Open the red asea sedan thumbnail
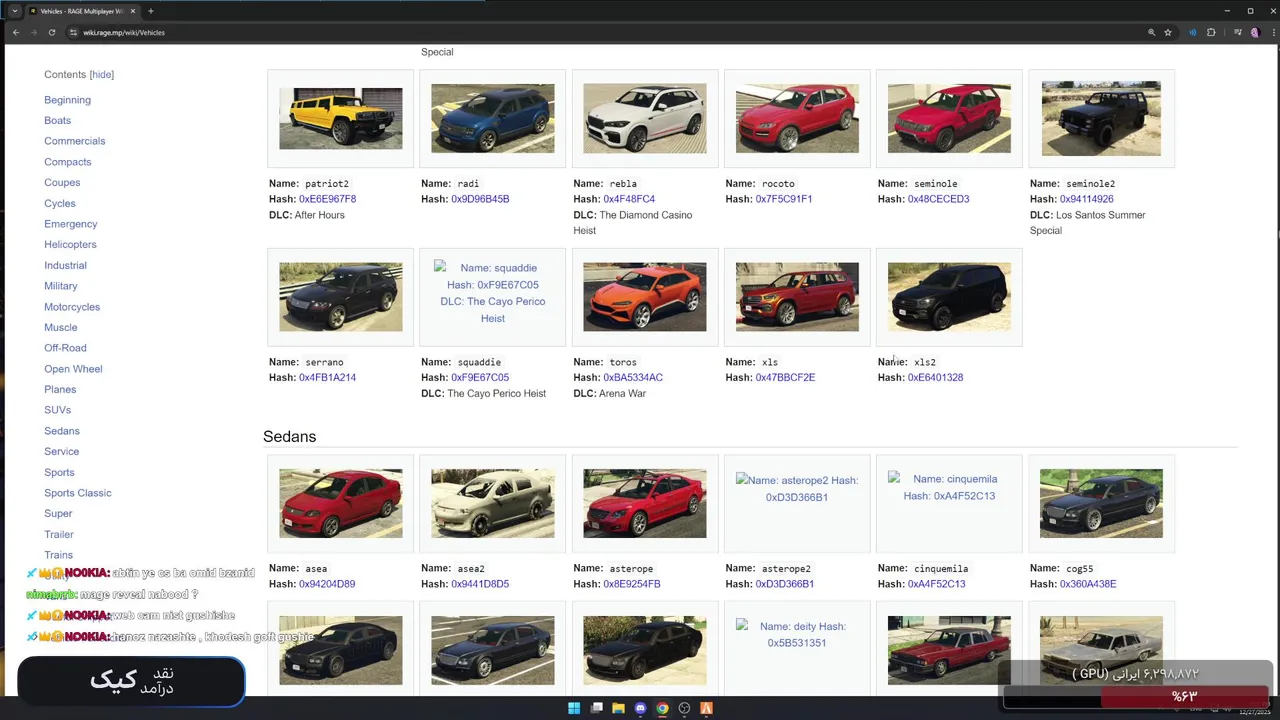The image size is (1280, 720). click(x=341, y=503)
